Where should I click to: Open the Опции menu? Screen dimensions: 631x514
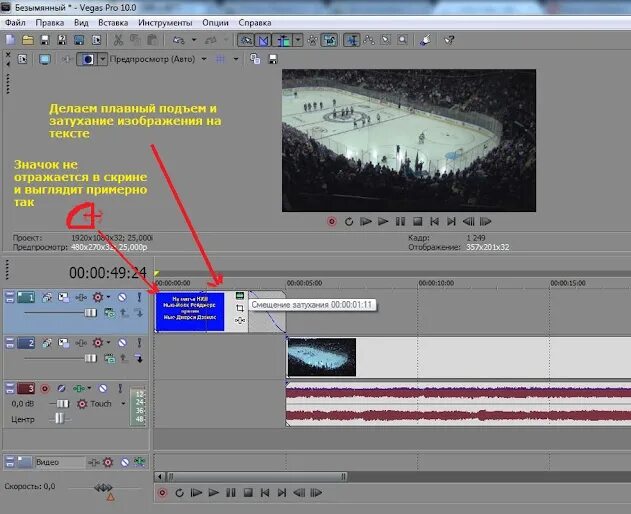(215, 23)
